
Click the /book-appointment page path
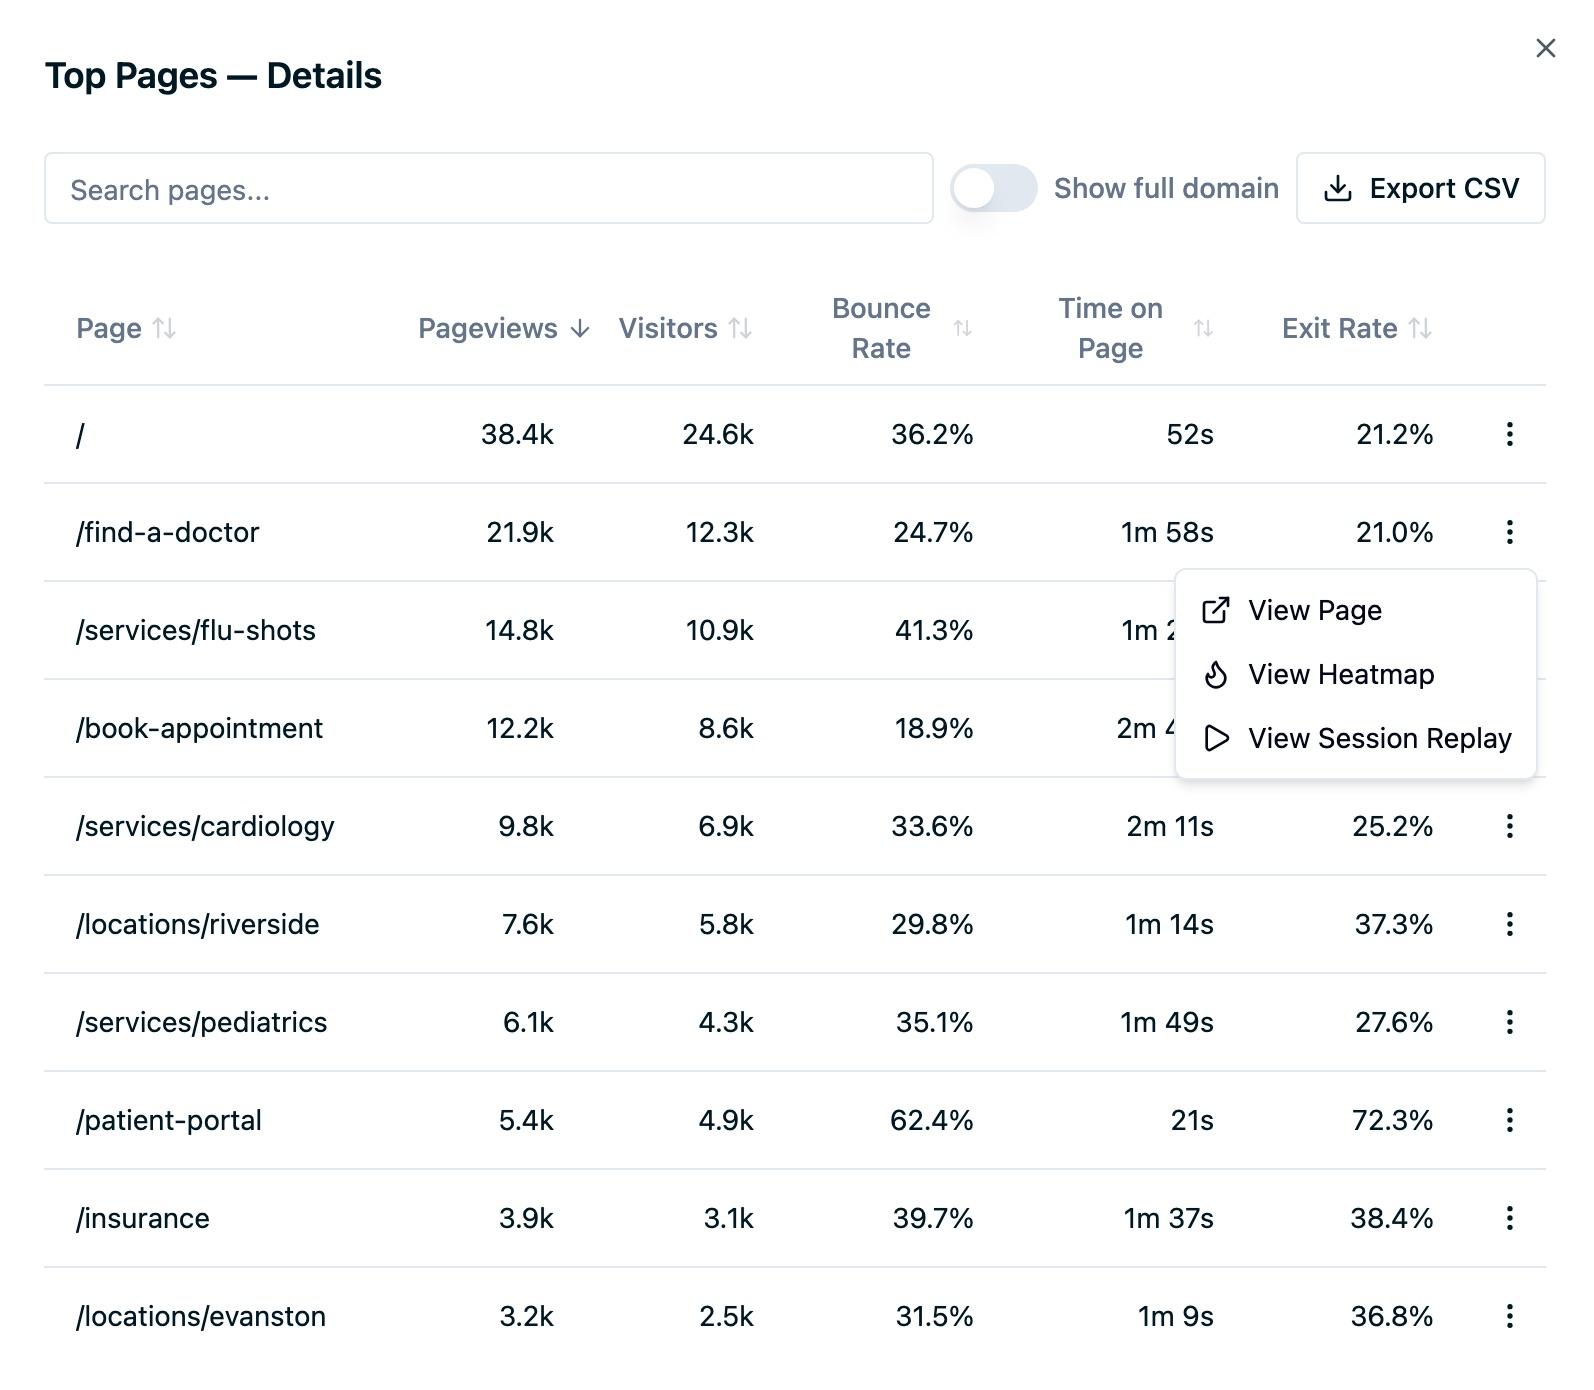[199, 728]
